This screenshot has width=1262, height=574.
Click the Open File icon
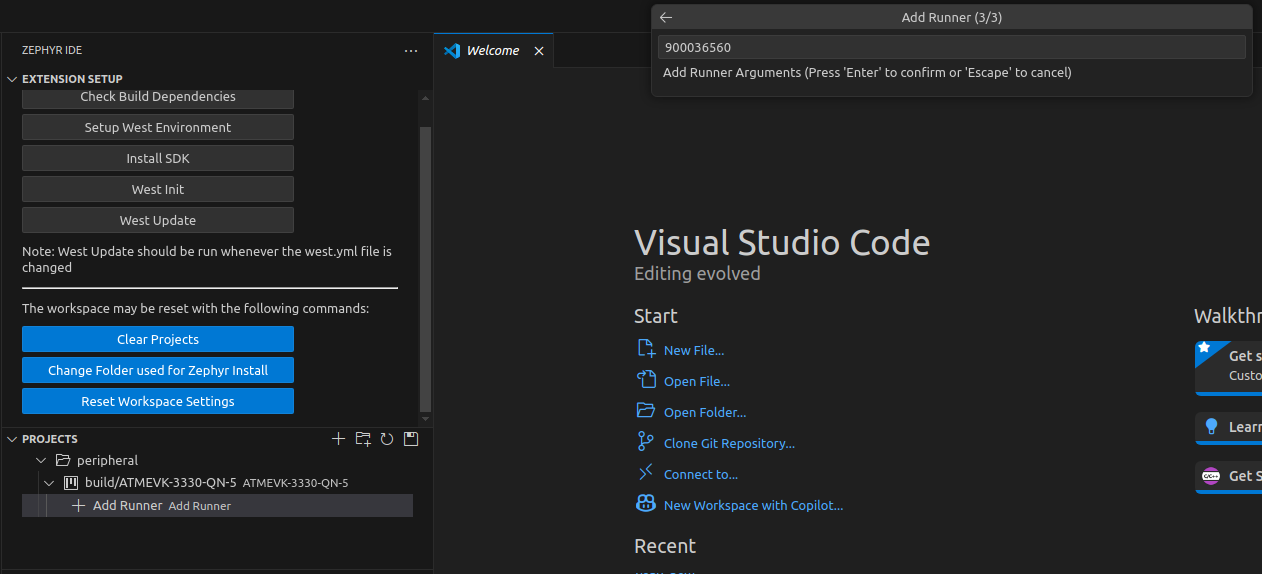tap(646, 380)
